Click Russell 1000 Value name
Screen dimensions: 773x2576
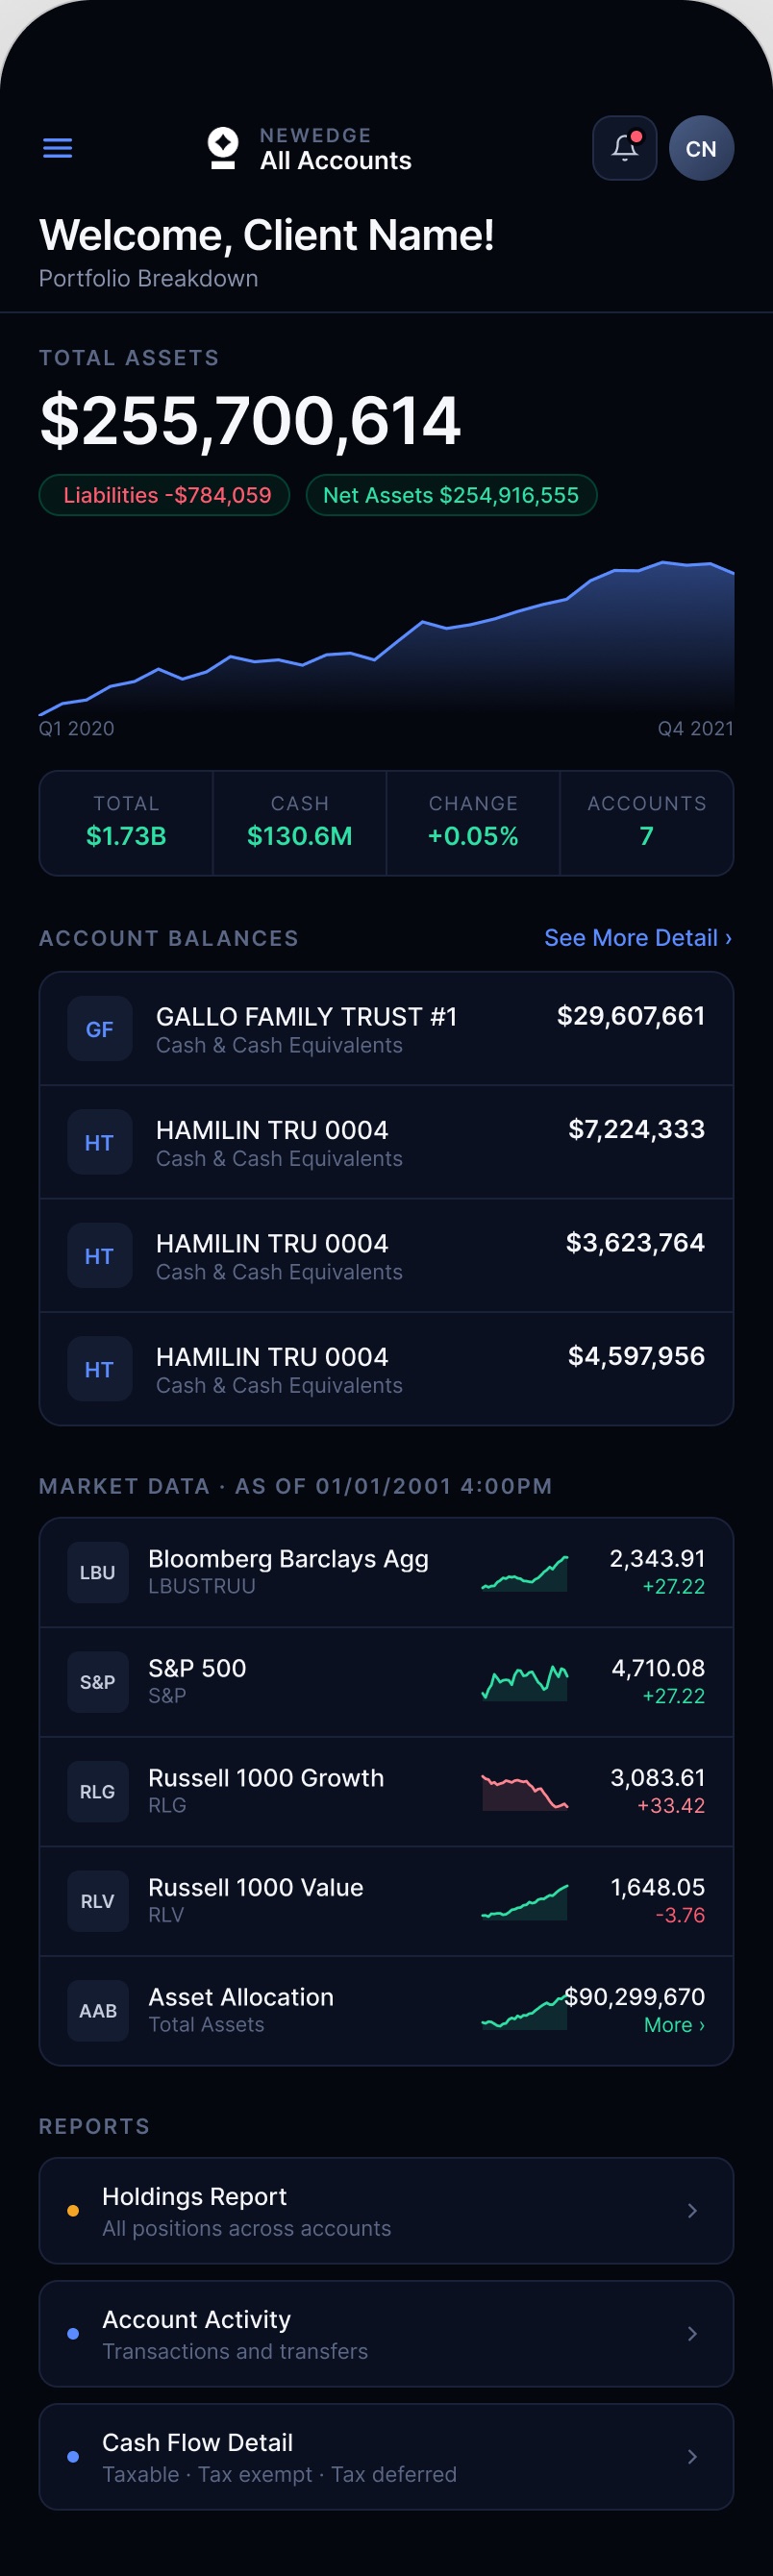click(x=256, y=1887)
